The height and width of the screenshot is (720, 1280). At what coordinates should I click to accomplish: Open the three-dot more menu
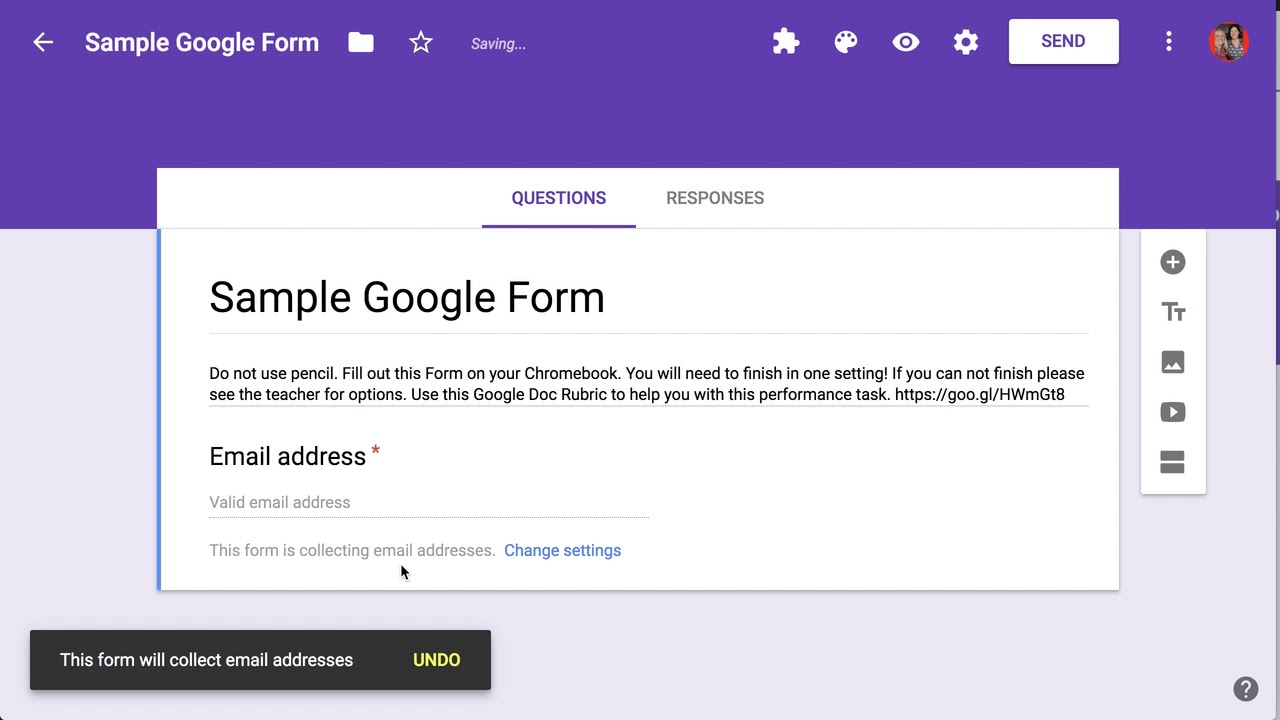point(1168,42)
